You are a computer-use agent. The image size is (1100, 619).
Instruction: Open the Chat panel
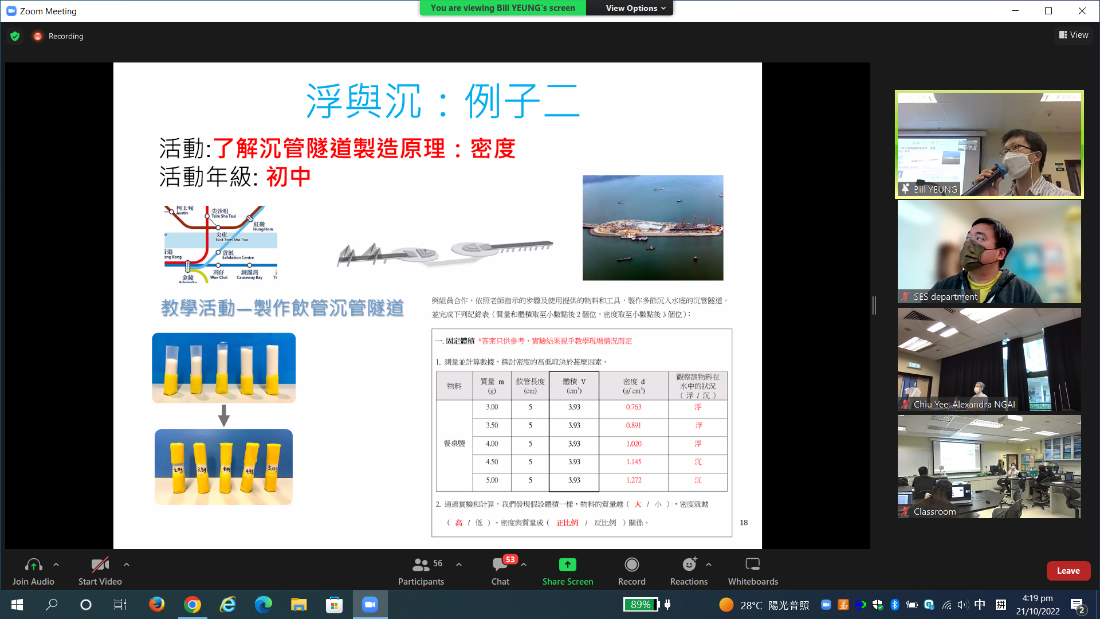[x=500, y=565]
